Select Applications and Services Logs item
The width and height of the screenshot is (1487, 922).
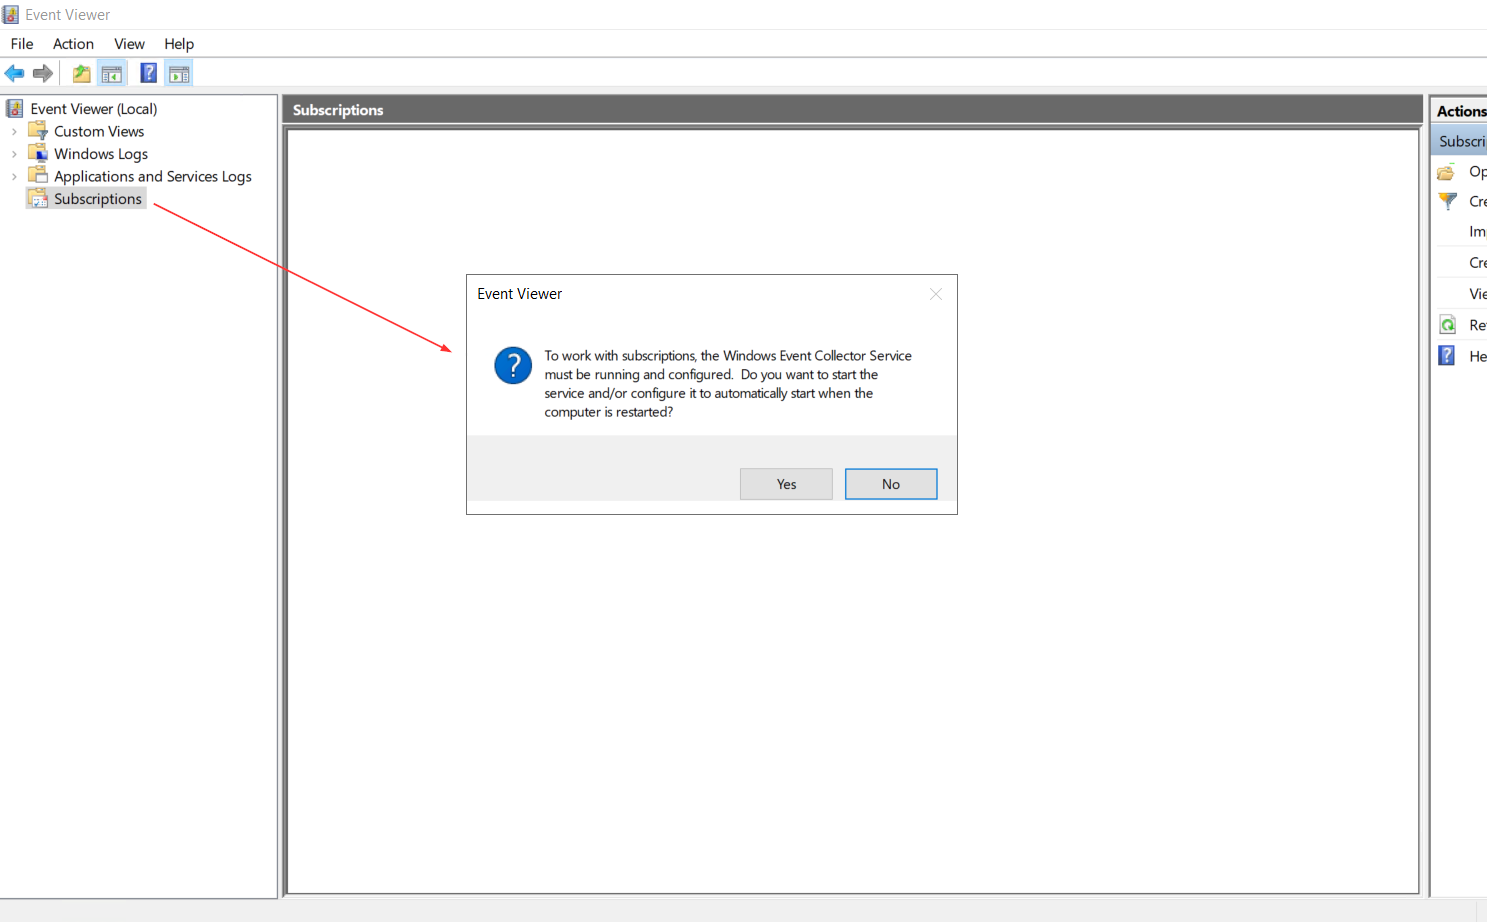click(x=153, y=176)
